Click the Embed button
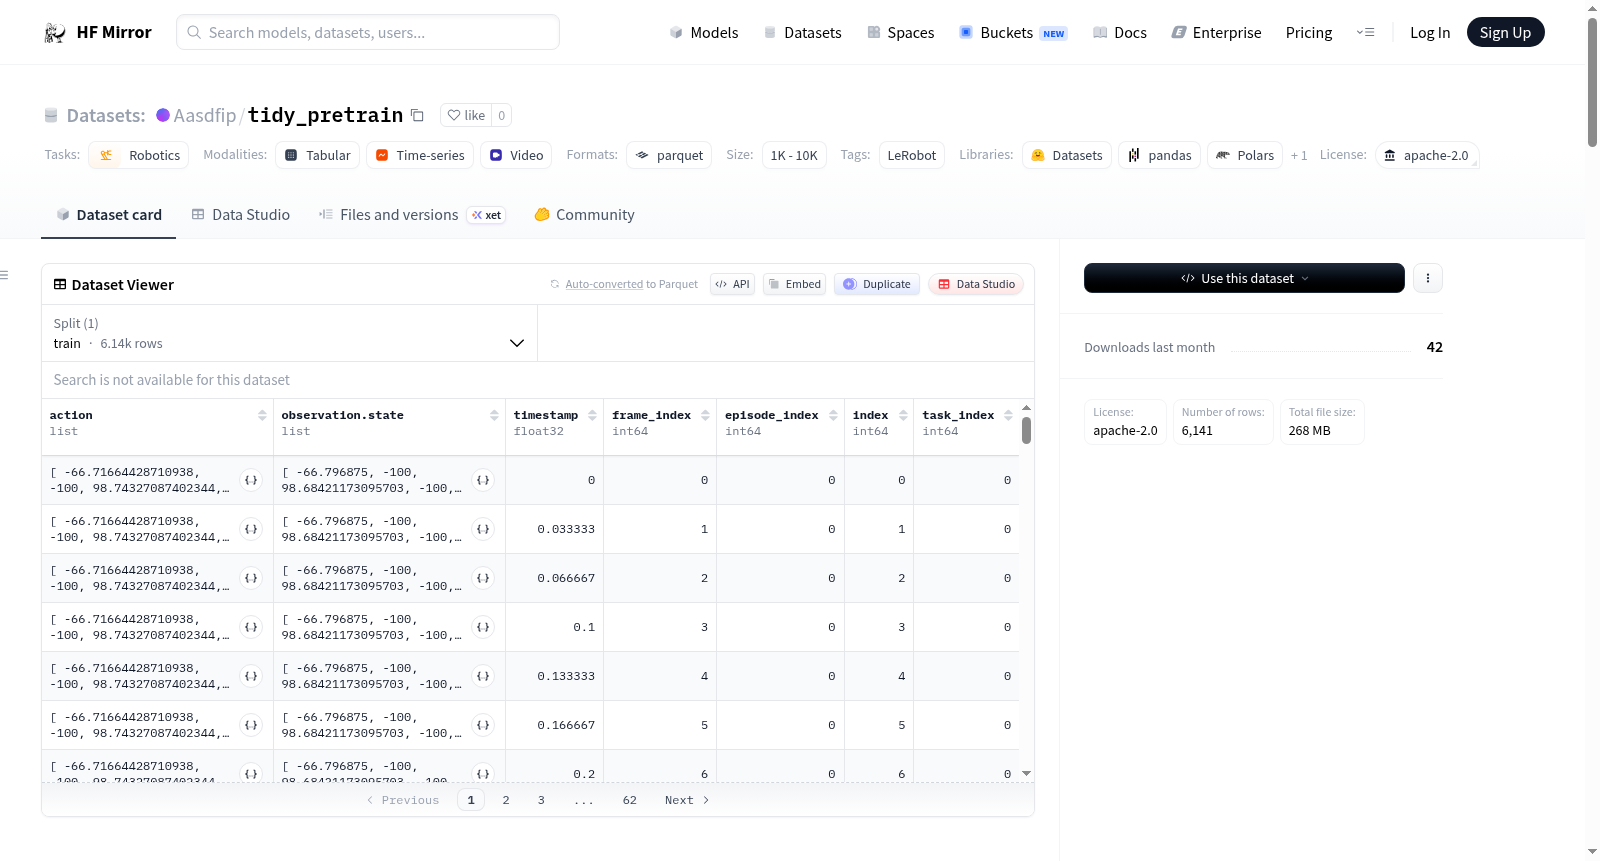Image resolution: width=1600 pixels, height=861 pixels. pyautogui.click(x=794, y=284)
